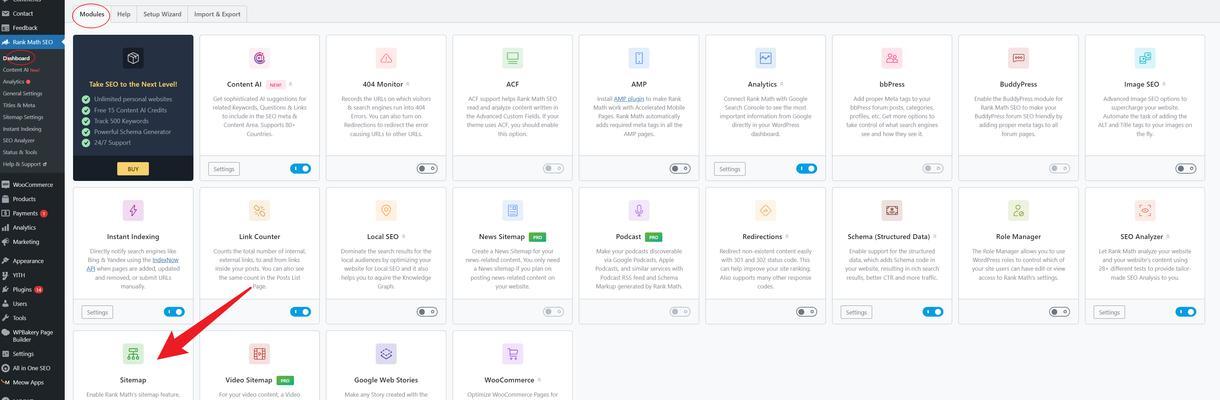The height and width of the screenshot is (400, 1220).
Task: Click the BuddyPress module icon
Action: [x=1018, y=58]
